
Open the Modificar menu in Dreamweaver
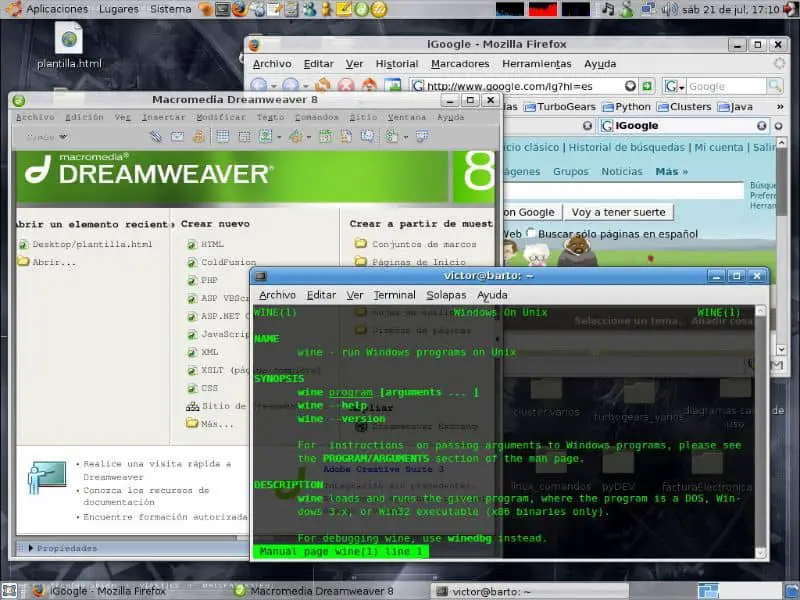[x=221, y=117]
